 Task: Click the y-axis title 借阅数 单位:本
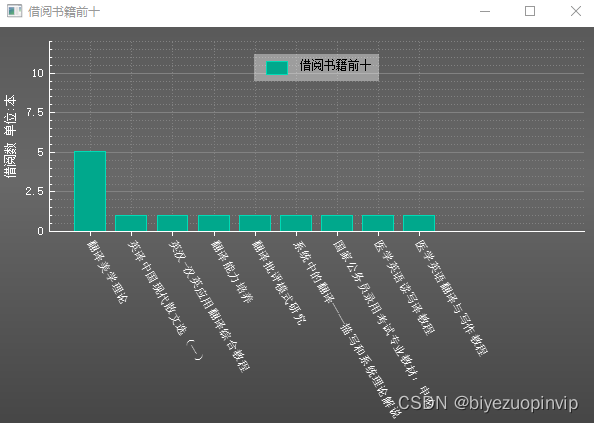10,136
